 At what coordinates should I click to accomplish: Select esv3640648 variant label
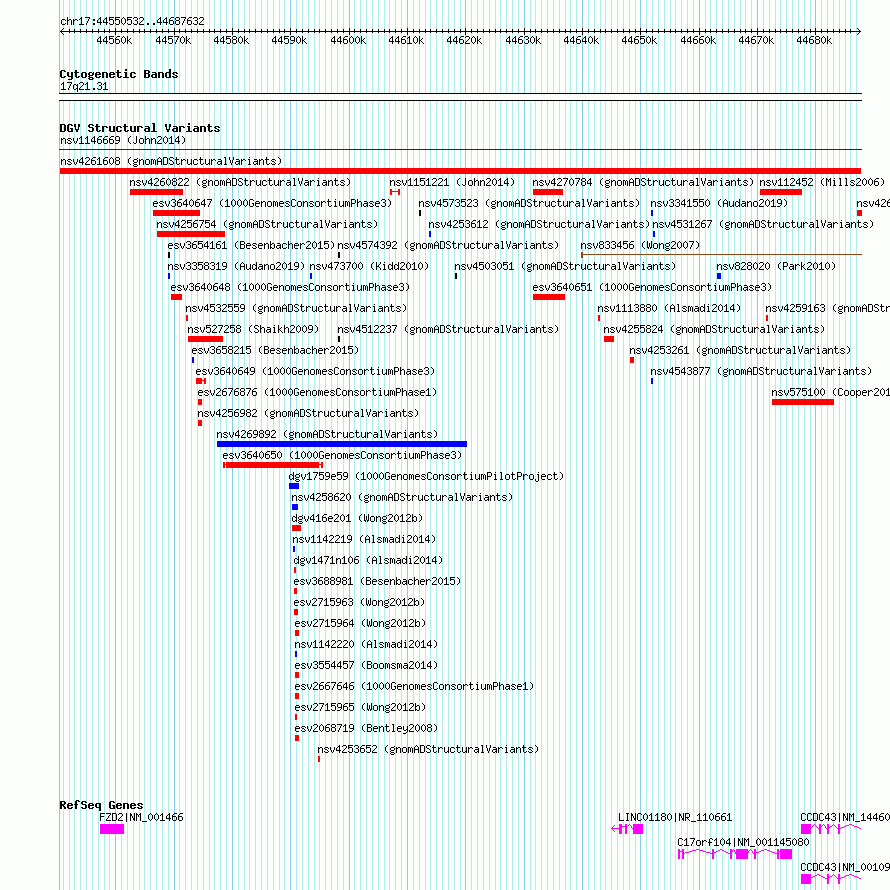click(x=290, y=287)
